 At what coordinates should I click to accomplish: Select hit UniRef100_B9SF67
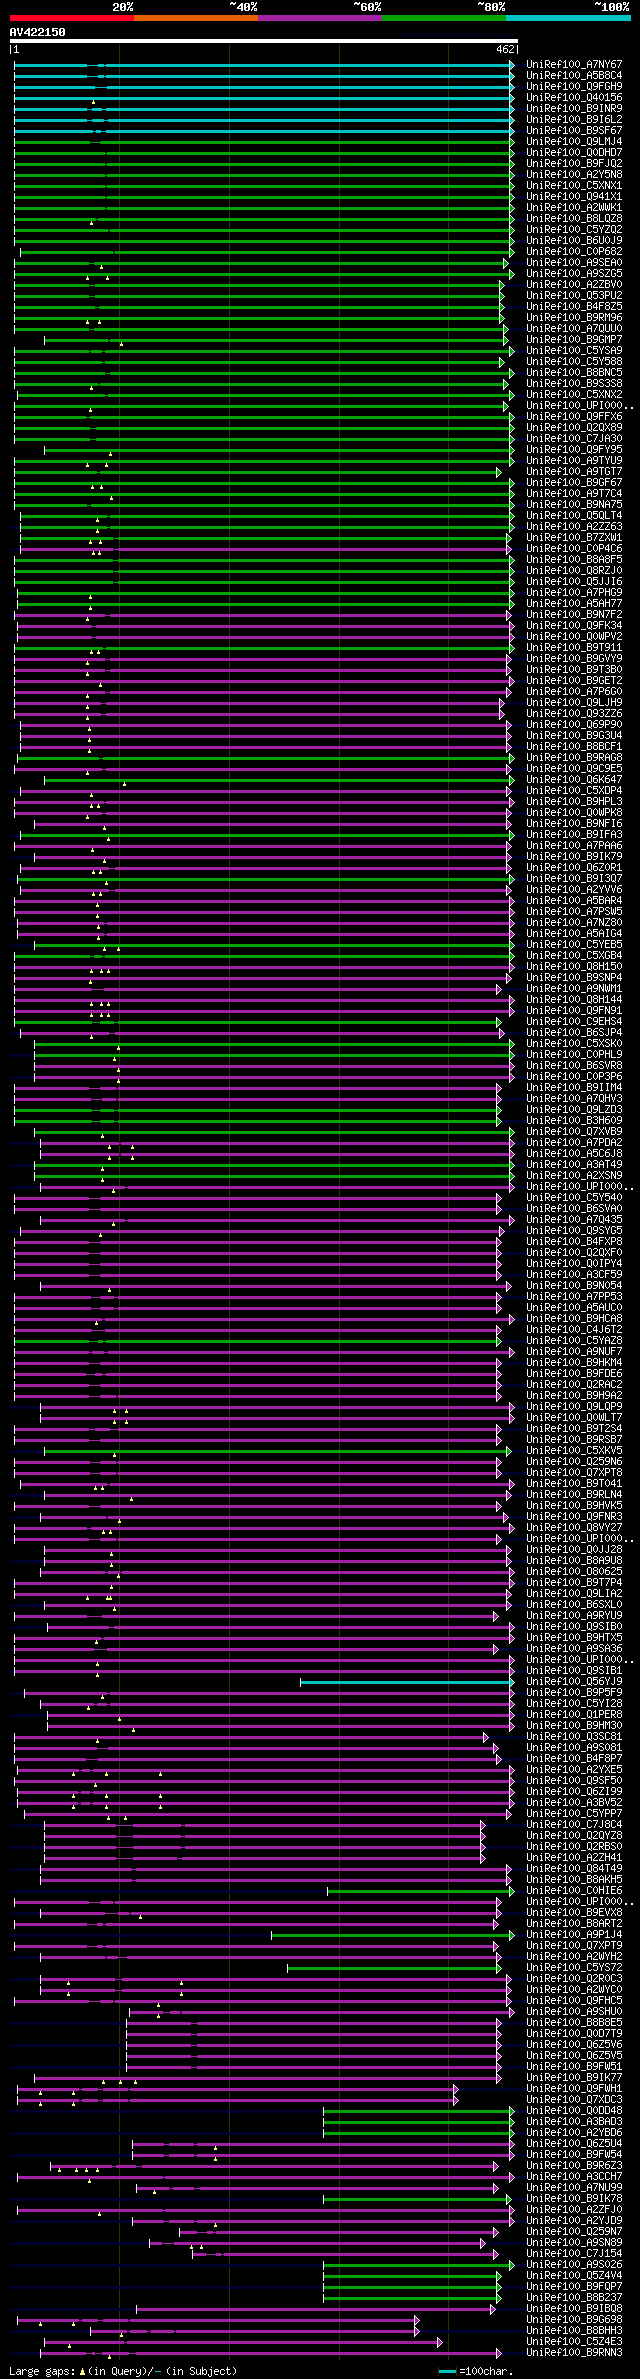(x=574, y=131)
